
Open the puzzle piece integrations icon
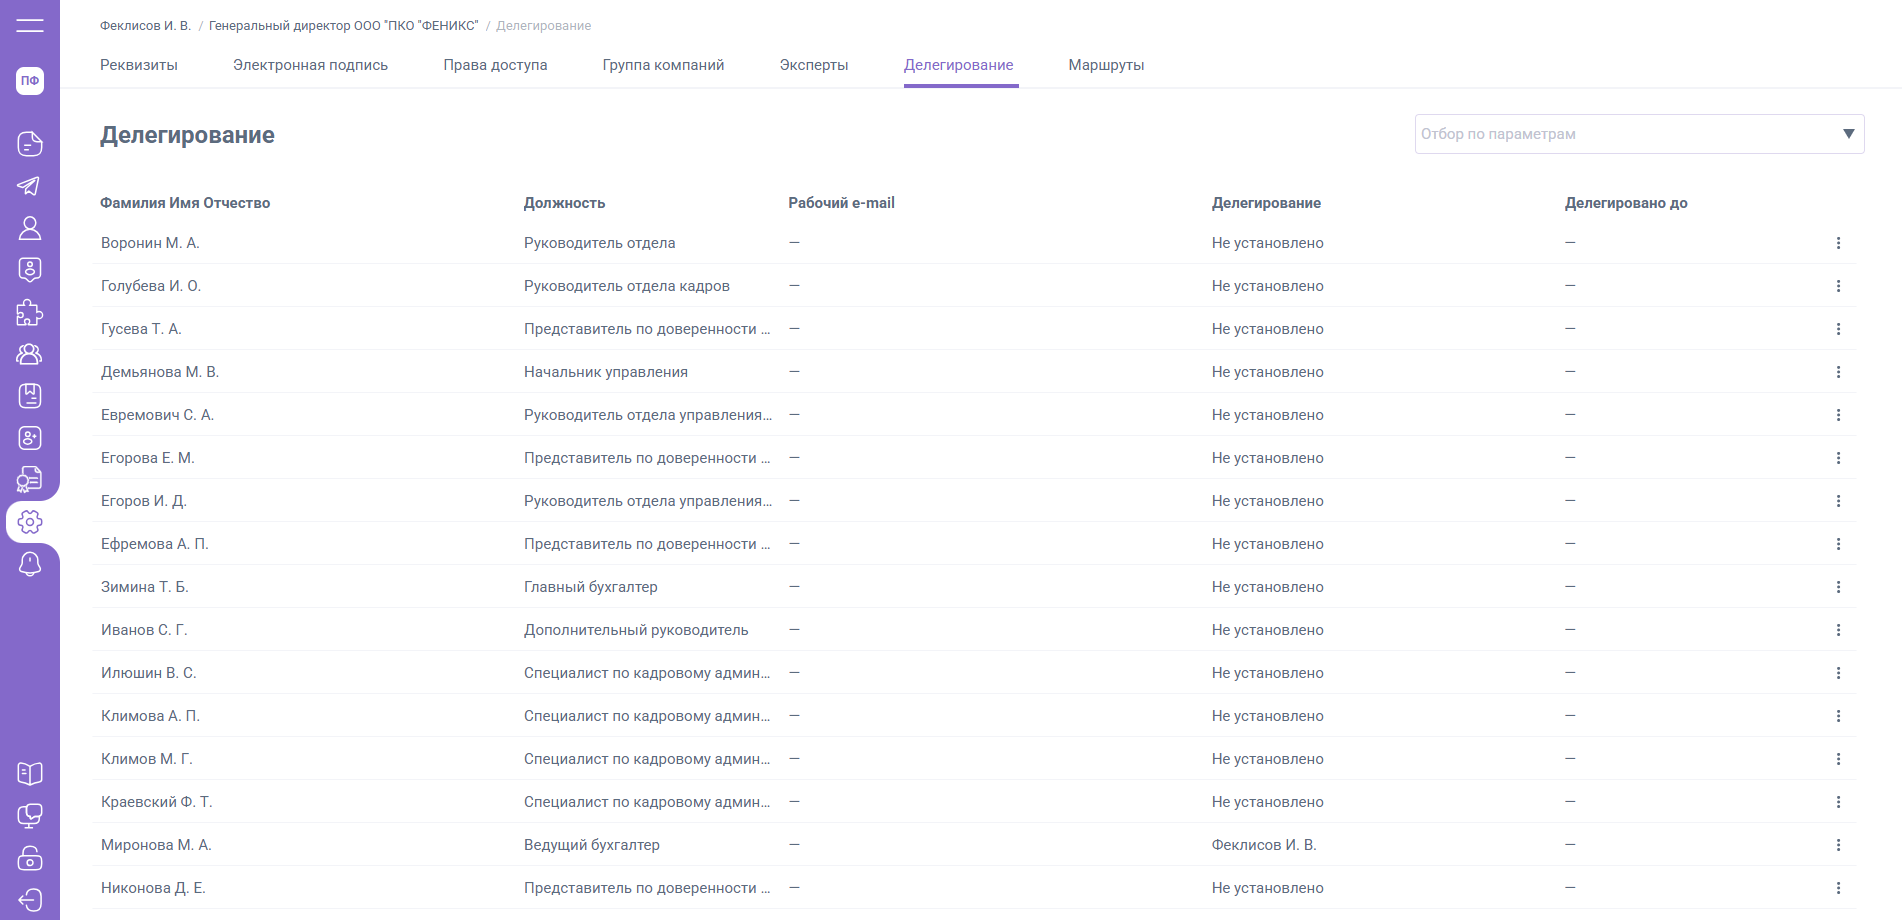coord(30,313)
